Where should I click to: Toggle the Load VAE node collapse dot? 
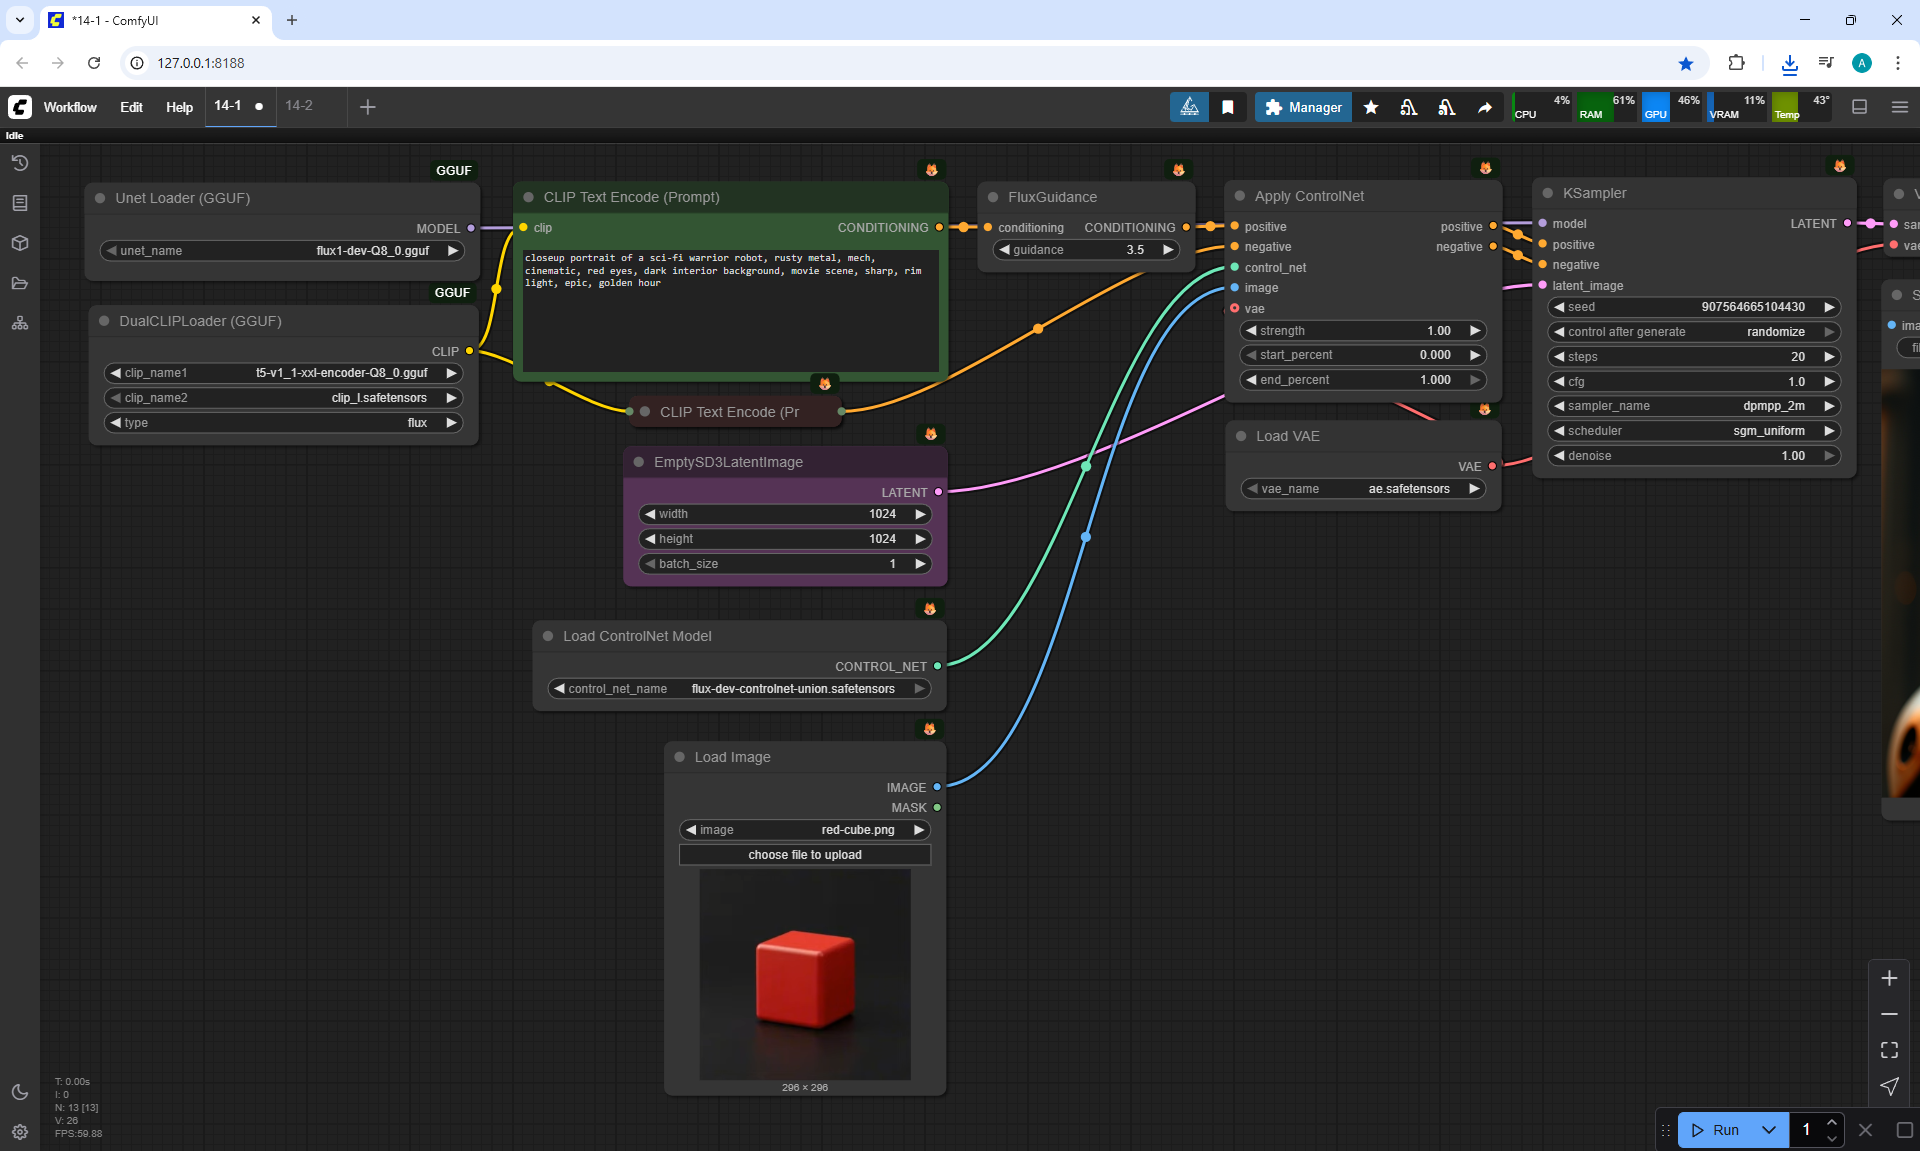point(1241,436)
